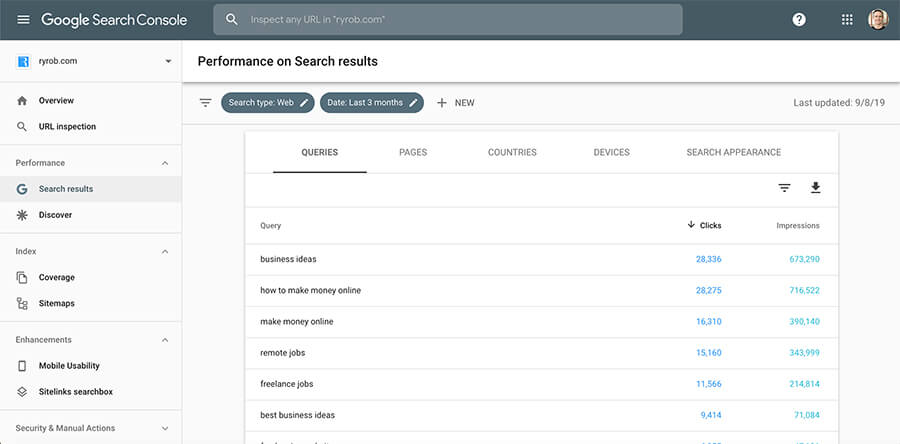The width and height of the screenshot is (900, 444).
Task: Select the 'make money online' query row
Action: click(x=541, y=322)
